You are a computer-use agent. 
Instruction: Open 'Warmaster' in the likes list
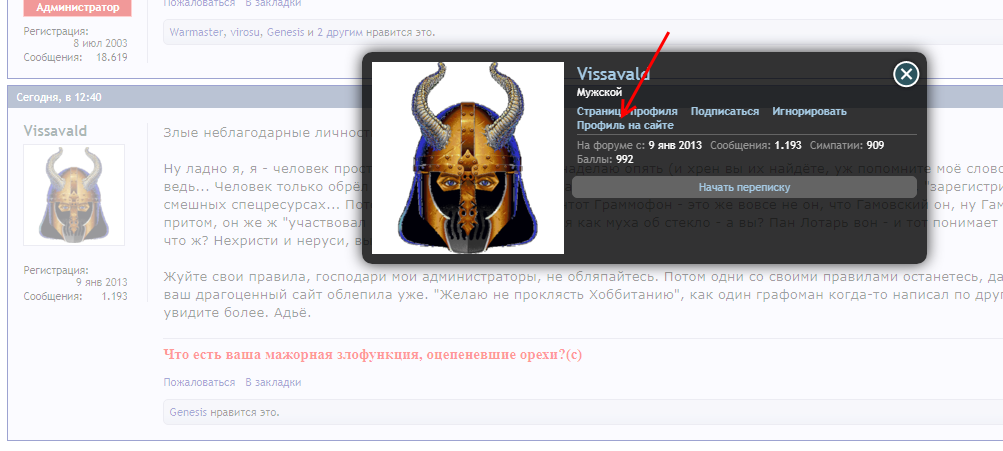tap(195, 32)
